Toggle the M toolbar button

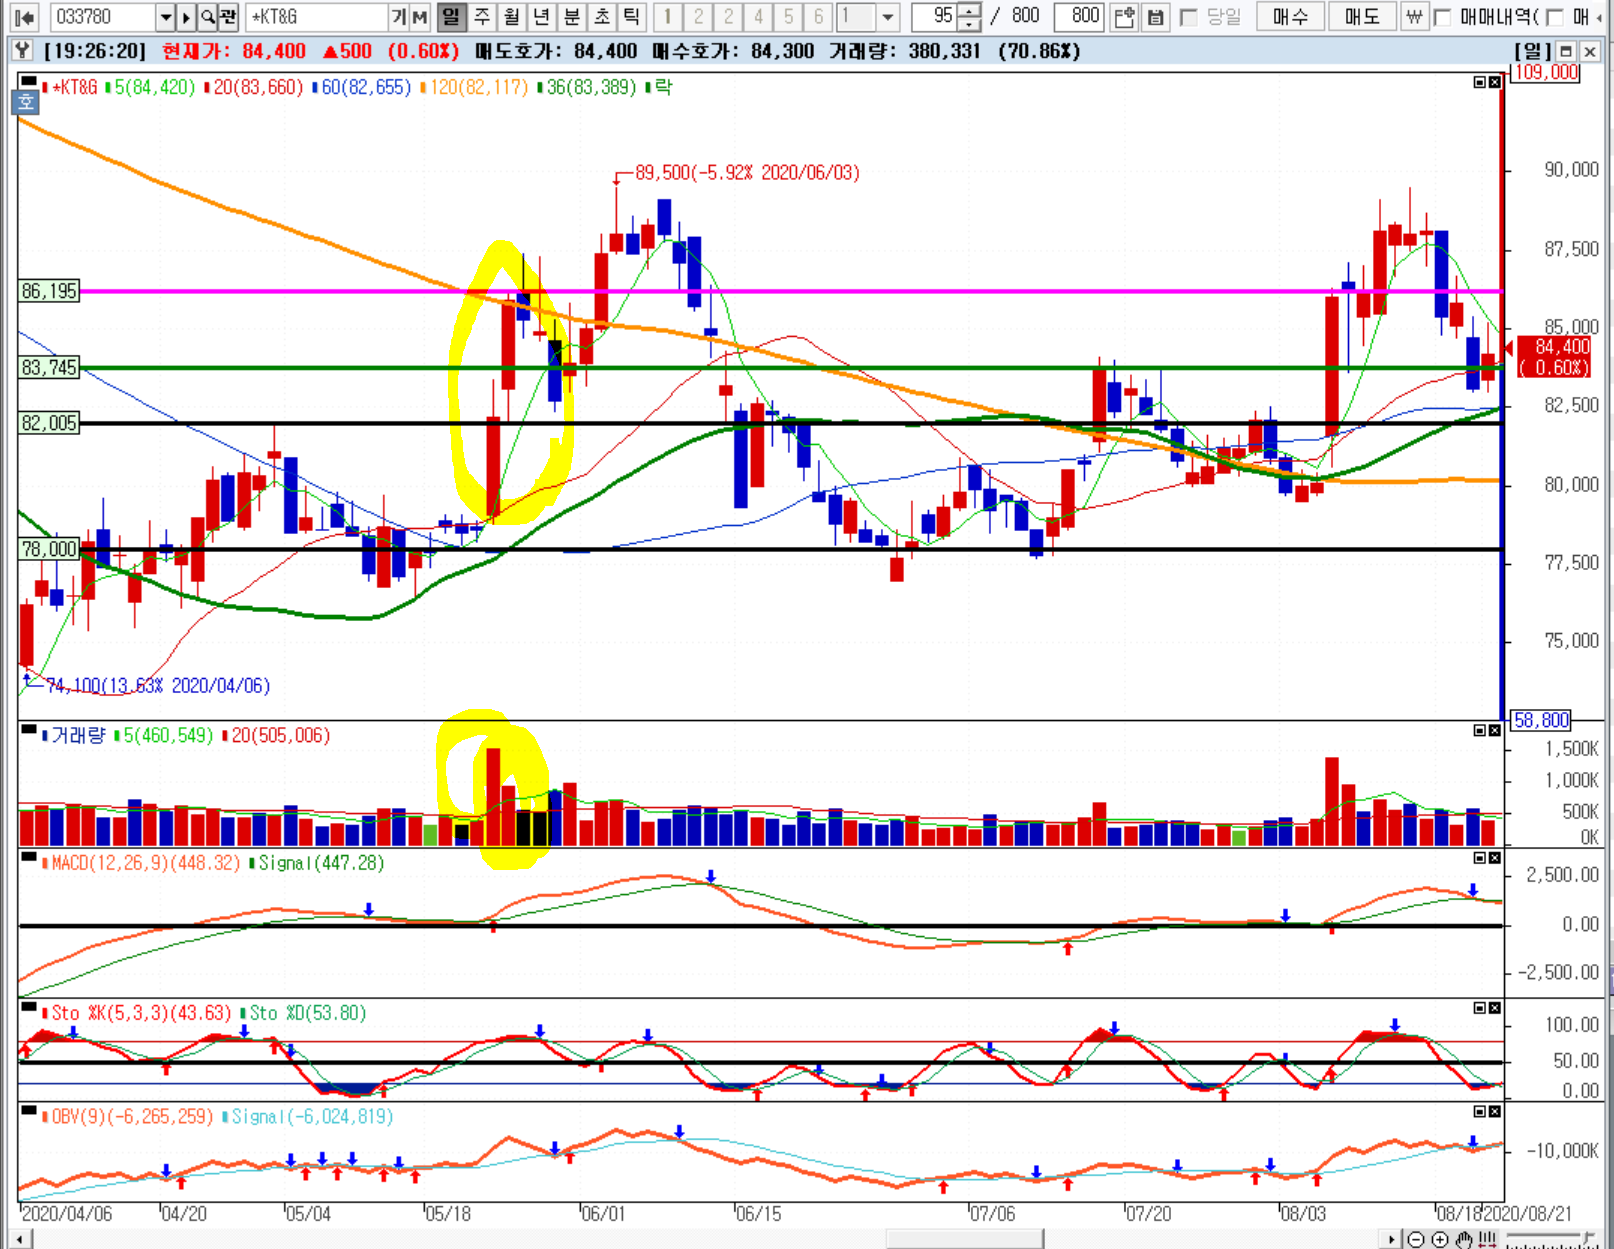420,17
